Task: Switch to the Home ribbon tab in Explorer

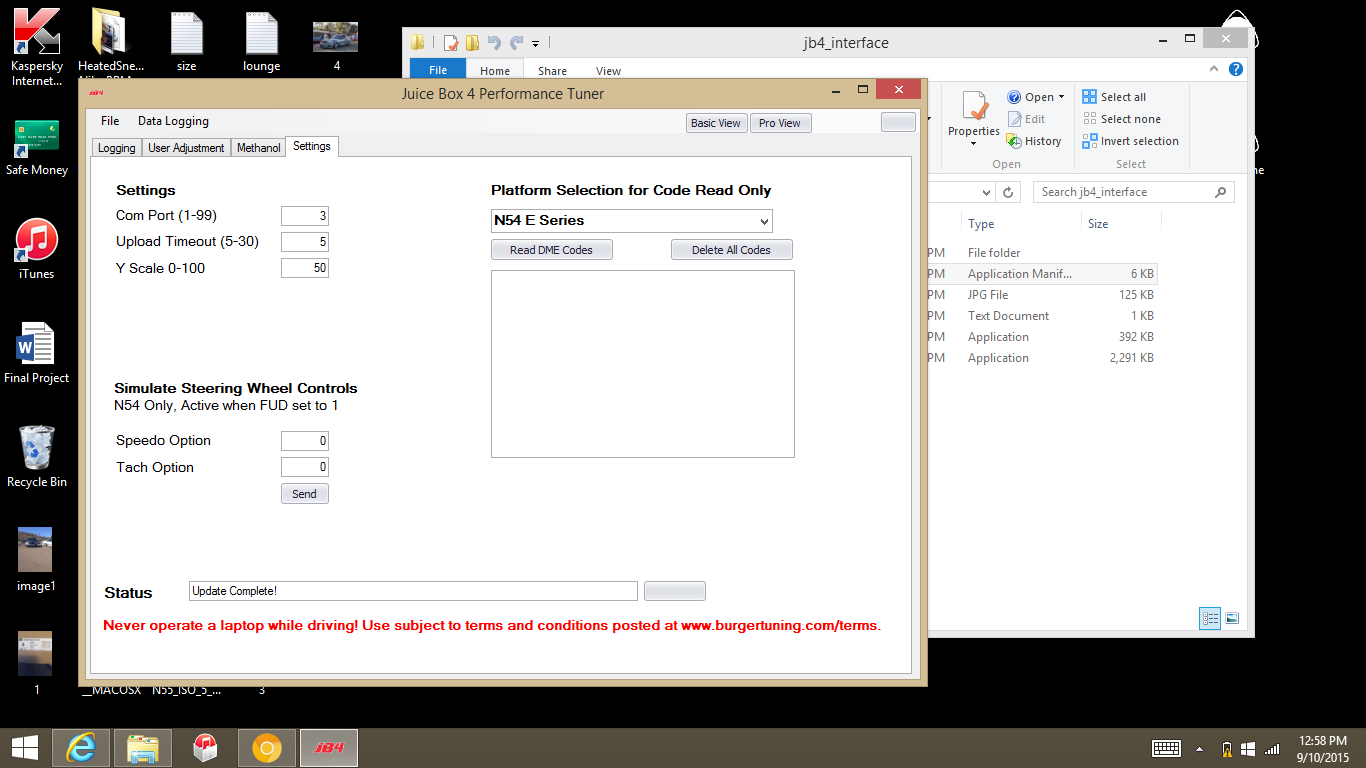Action: click(x=495, y=71)
